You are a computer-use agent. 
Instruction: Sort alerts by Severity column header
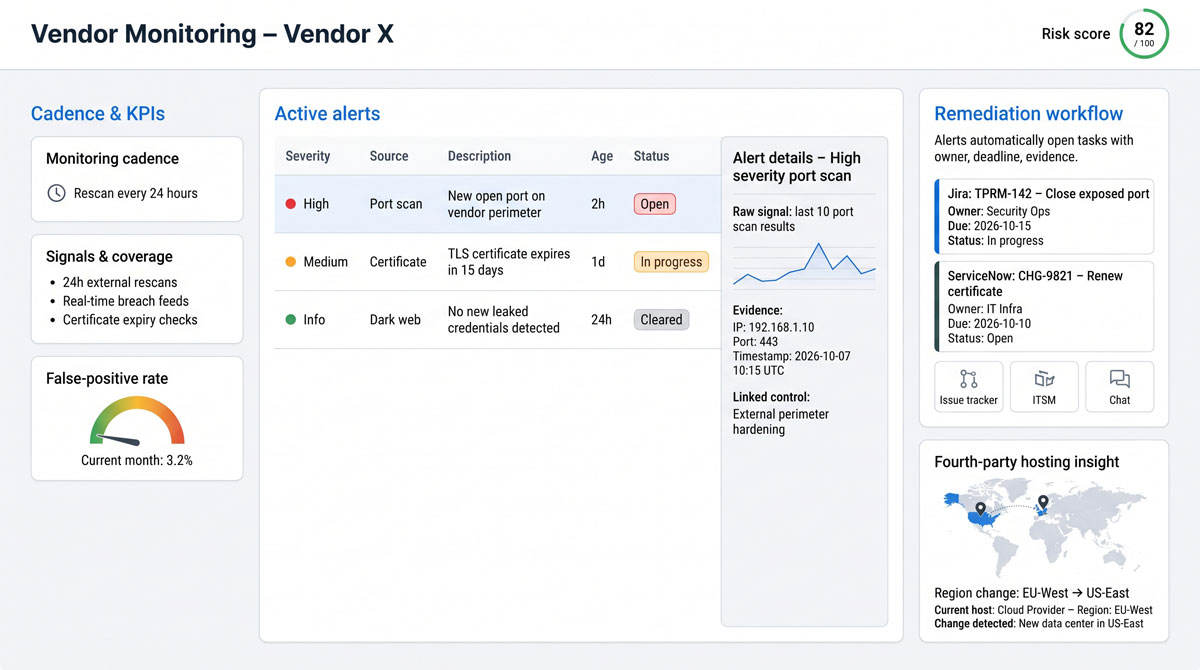pos(308,156)
